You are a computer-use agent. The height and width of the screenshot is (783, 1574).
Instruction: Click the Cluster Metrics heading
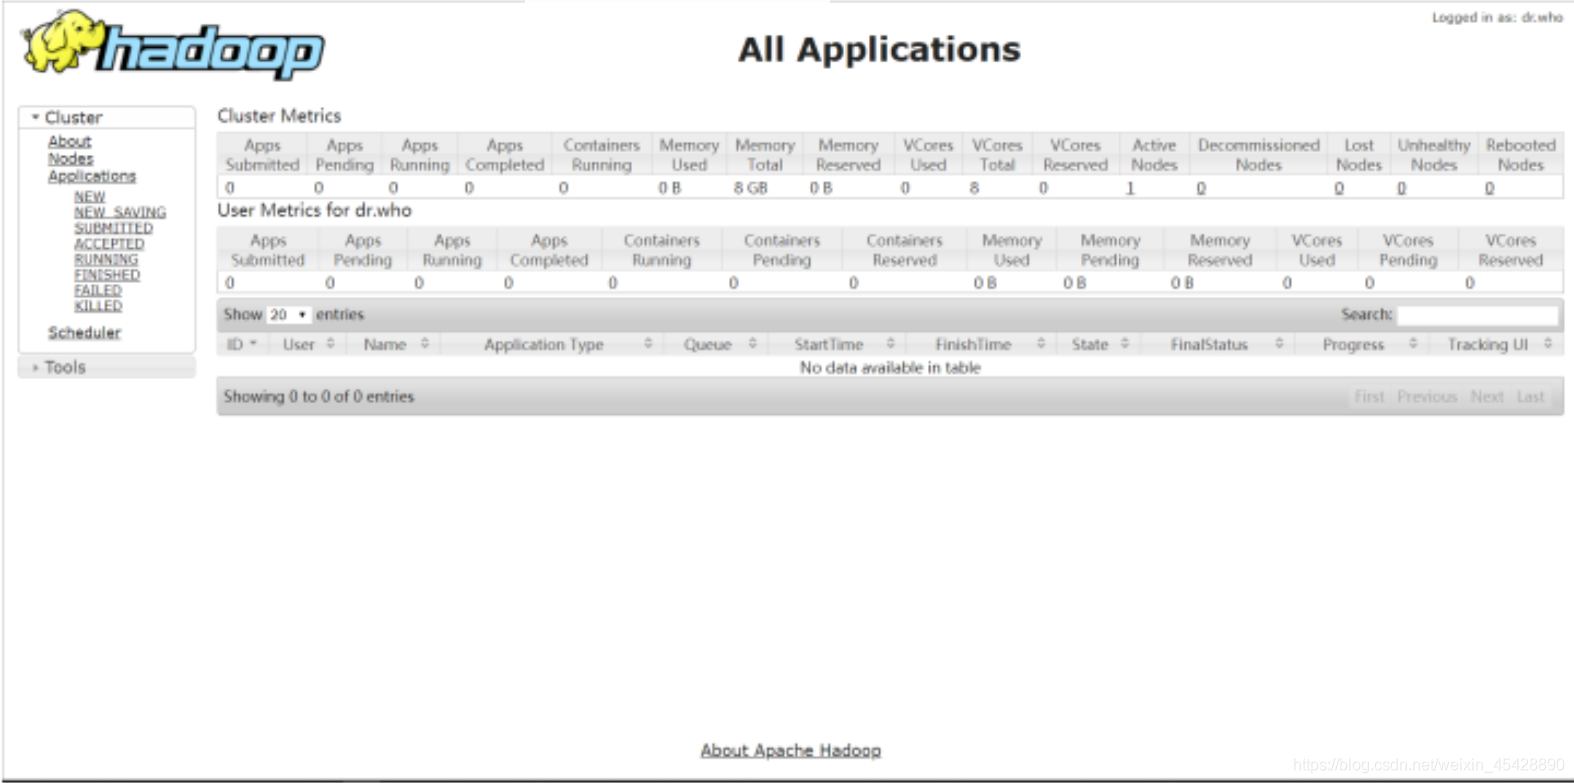point(279,116)
